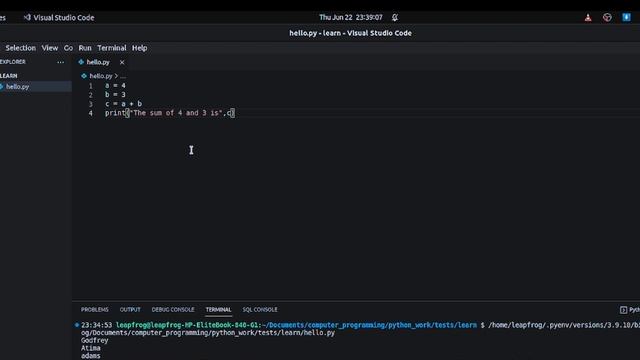The height and width of the screenshot is (360, 640).
Task: Click the print statement on line 4
Action: point(170,113)
